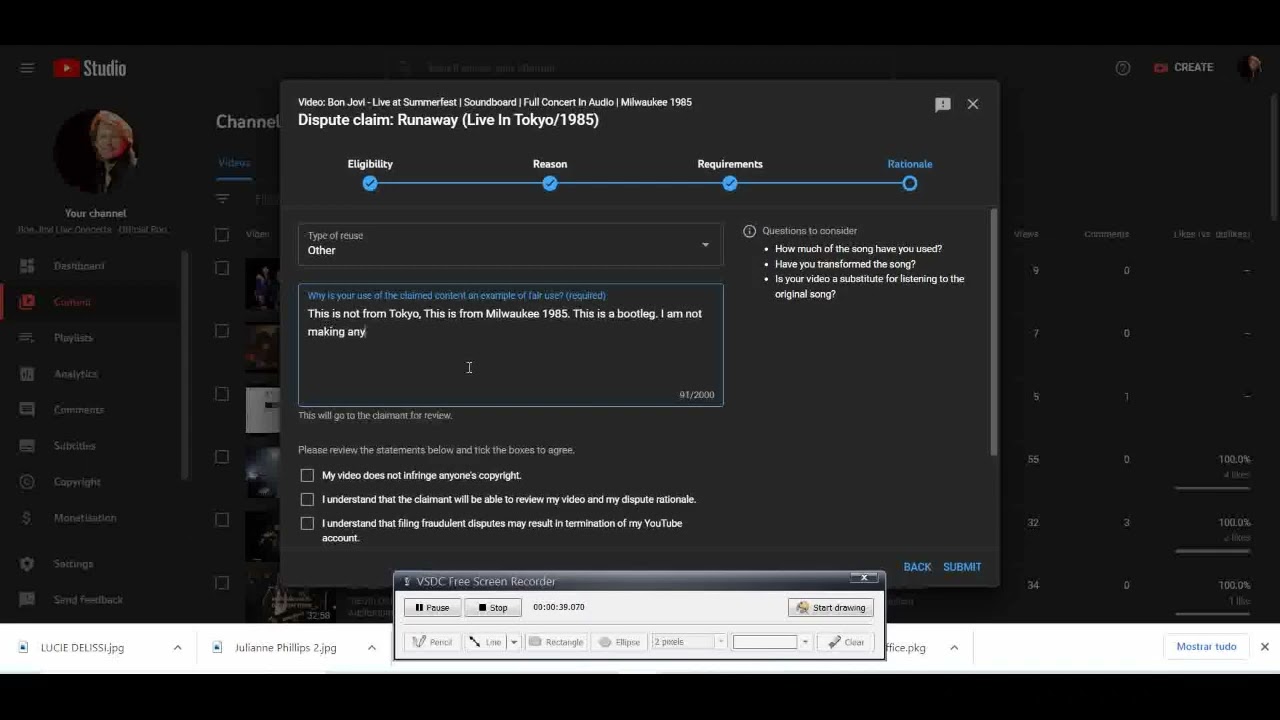Close the VSDC Free Screen Recorder window
1280x720 pixels.
pos(864,578)
